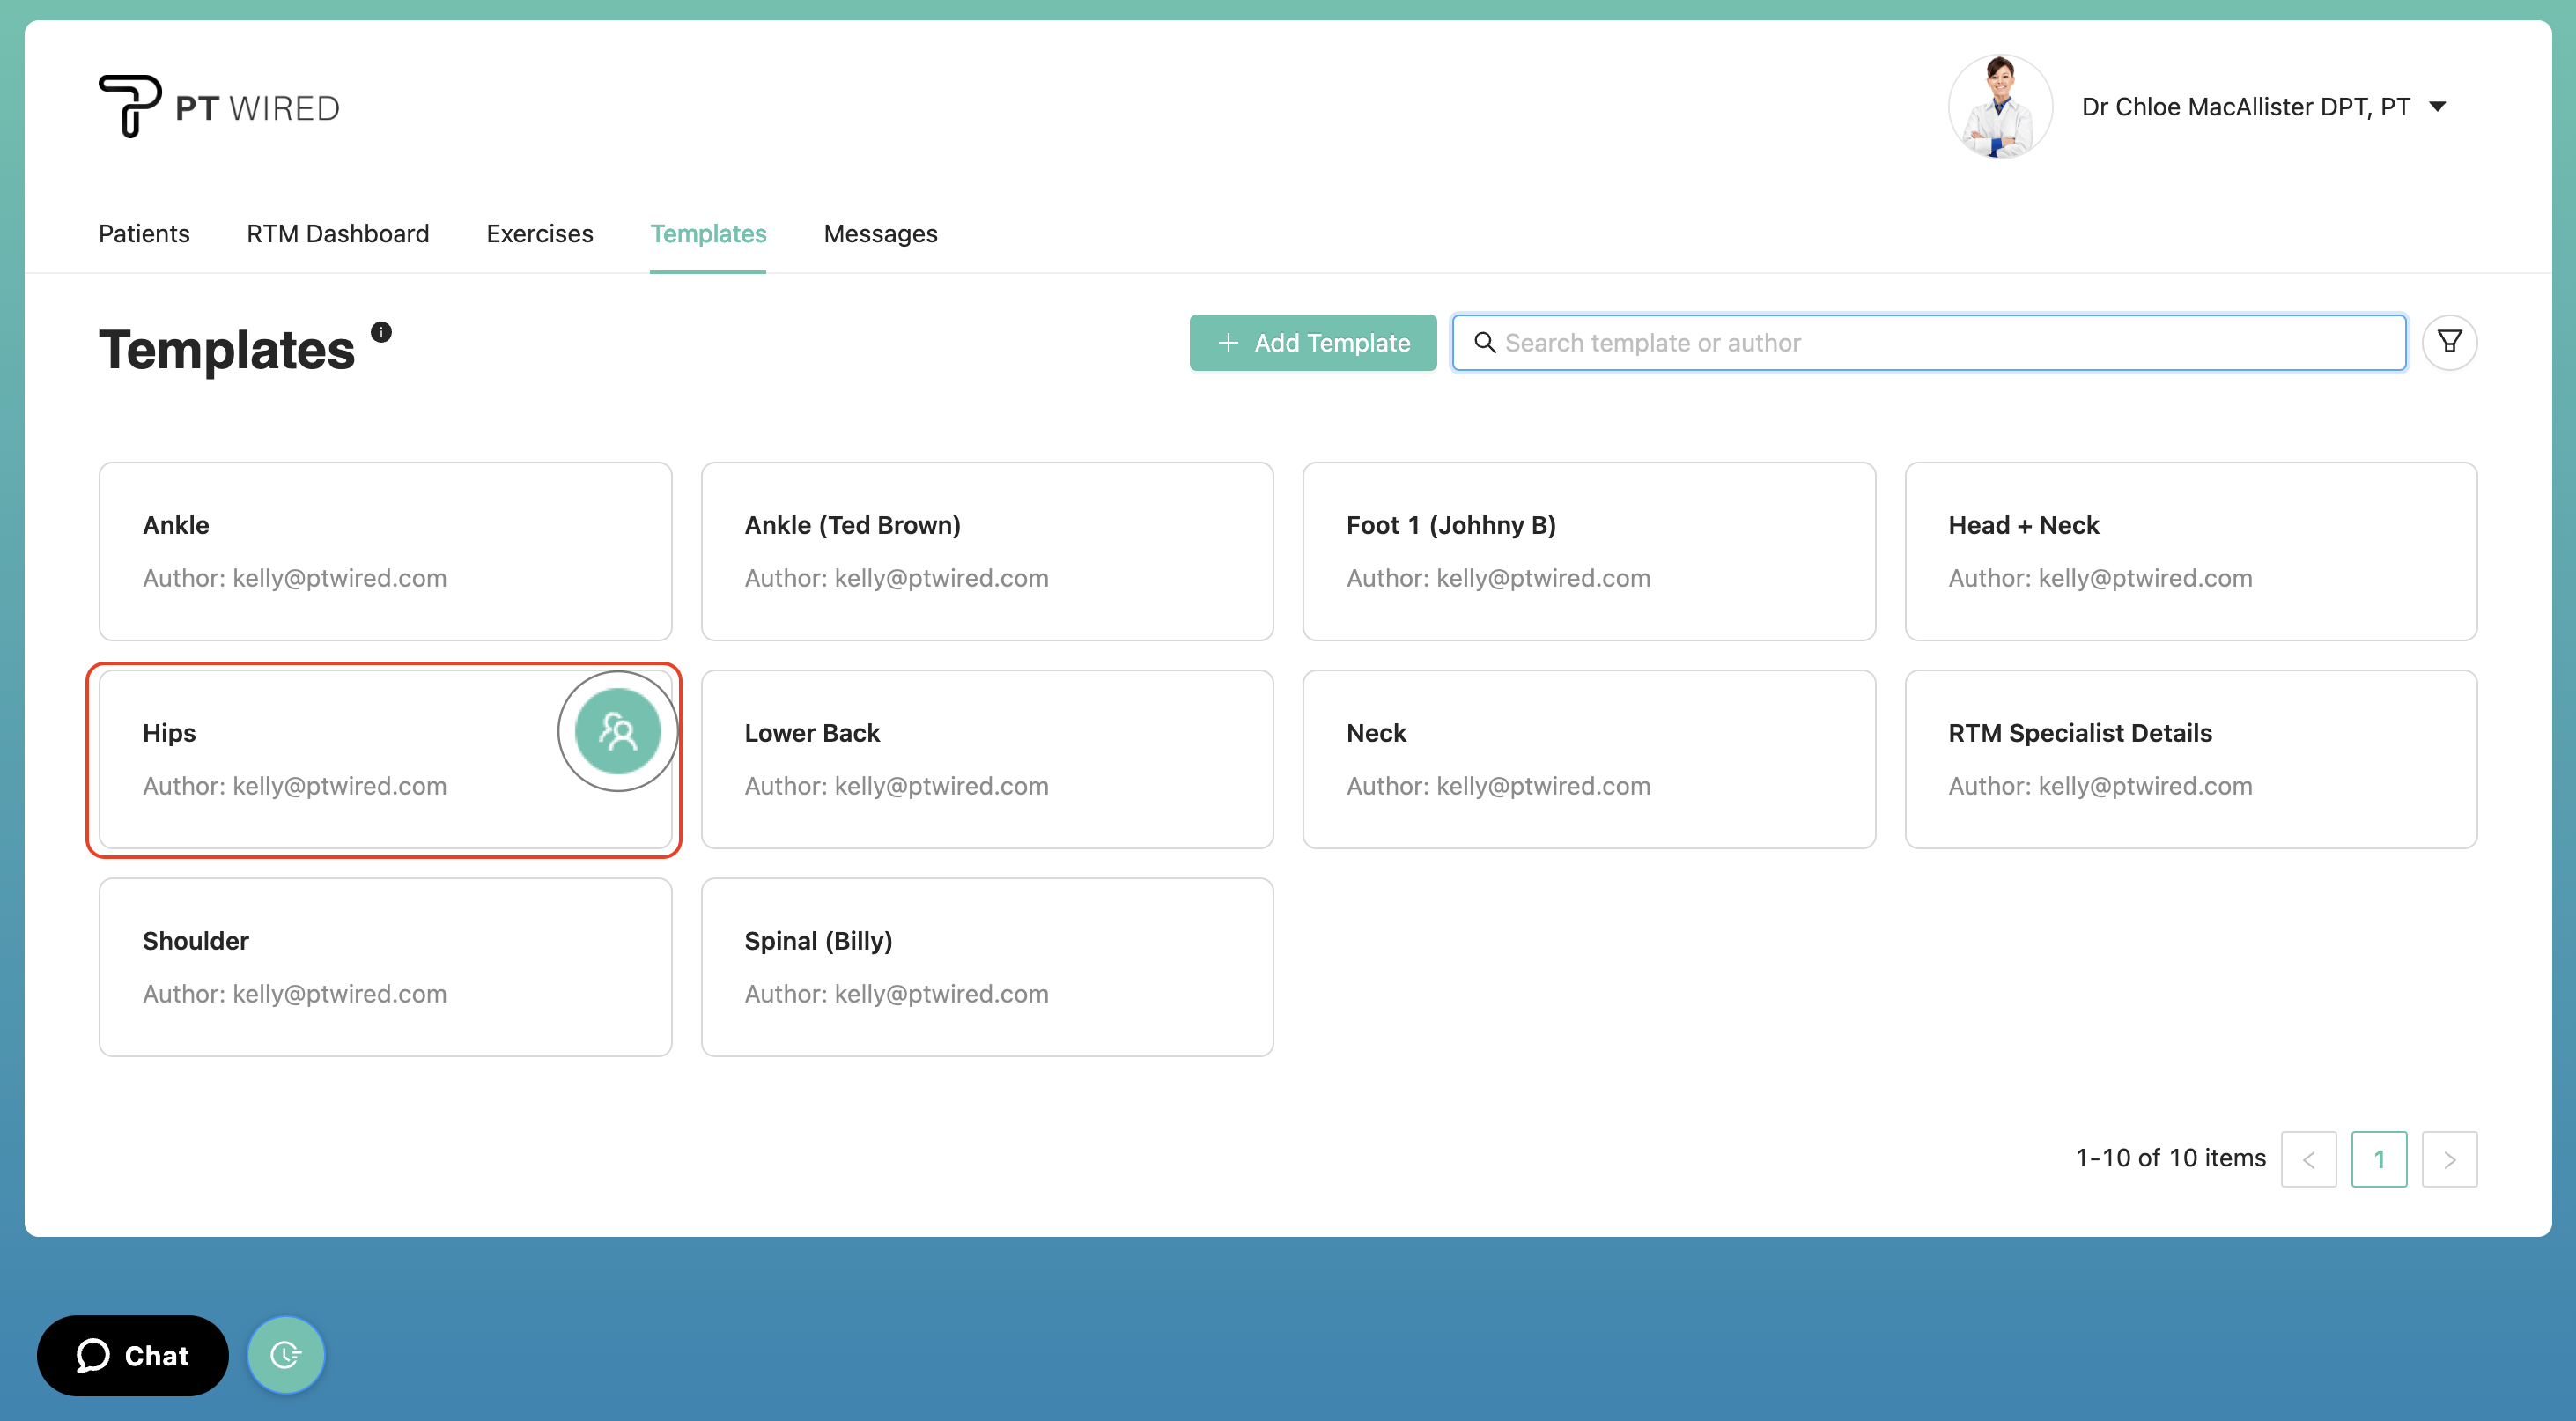Expand the user account dropdown arrow
This screenshot has width=2576, height=1421.
coord(2438,107)
